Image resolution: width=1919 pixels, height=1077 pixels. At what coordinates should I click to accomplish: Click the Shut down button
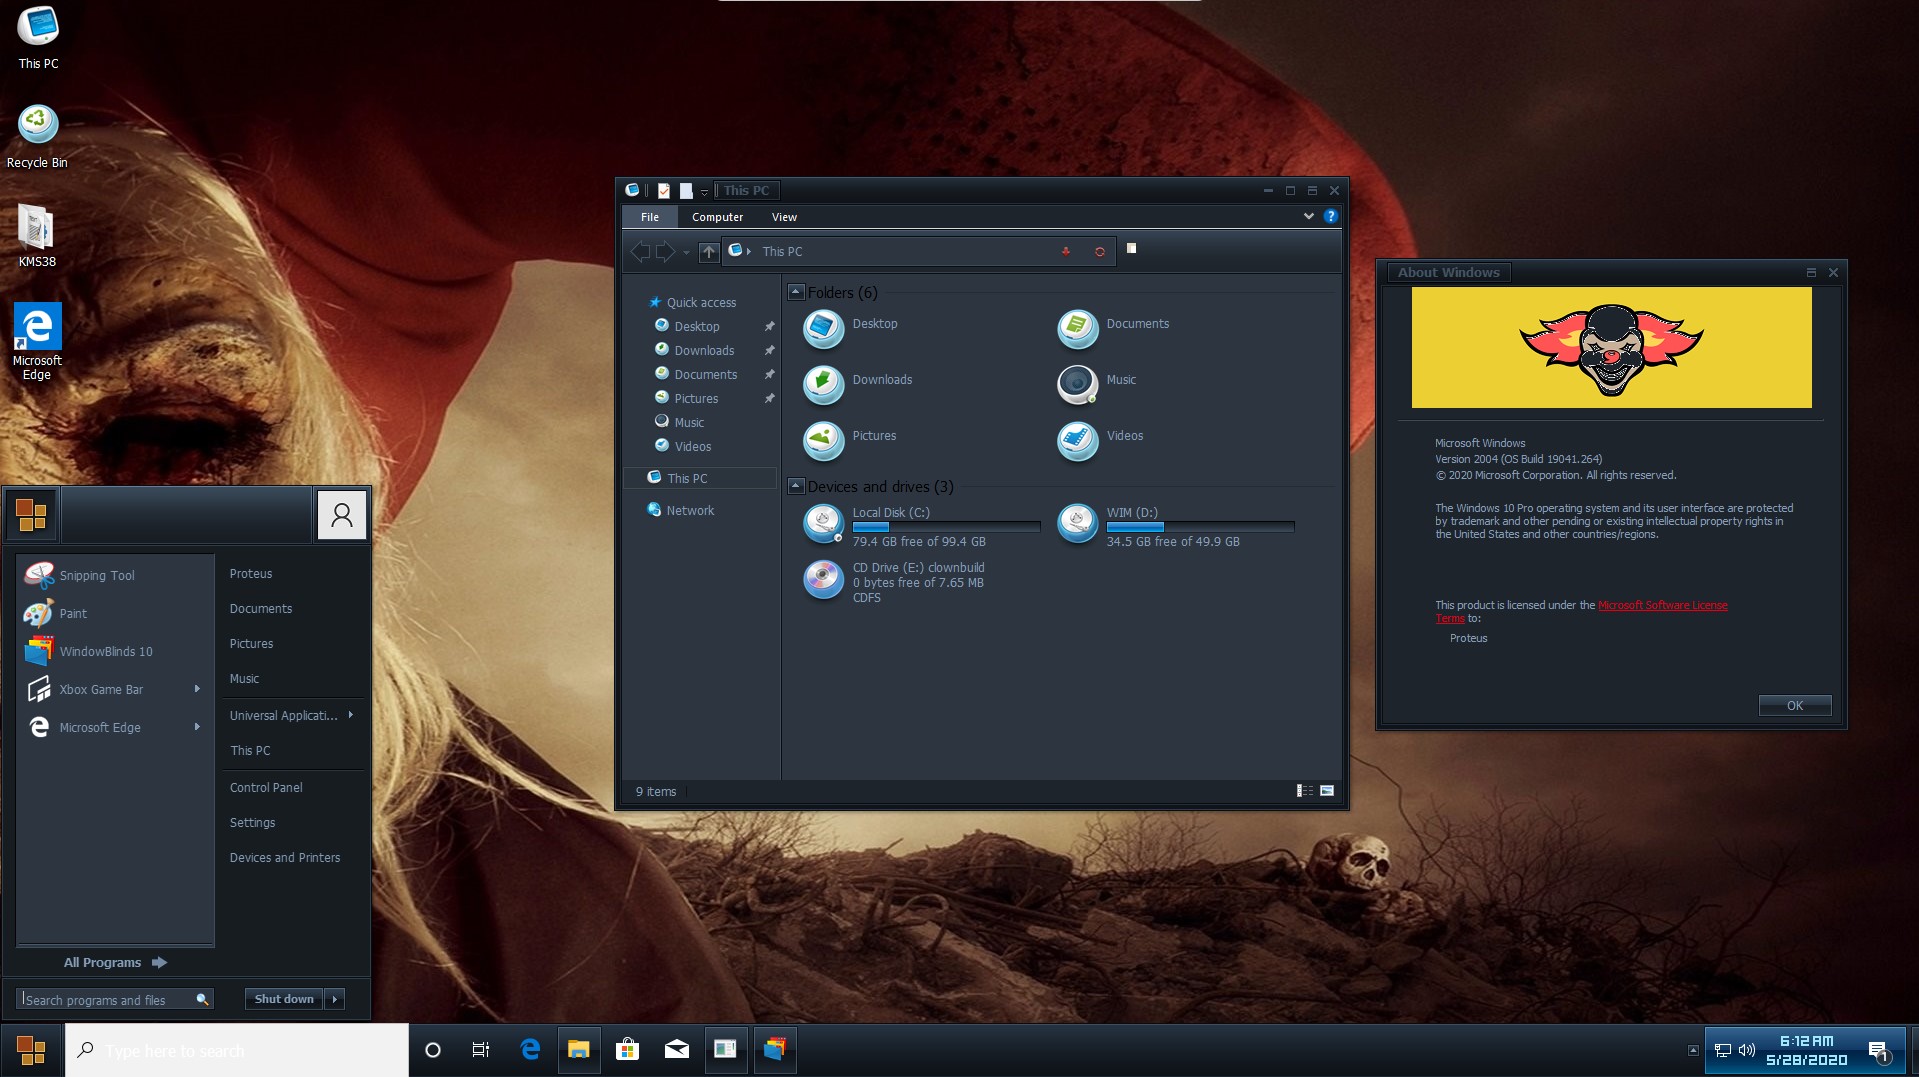284,999
